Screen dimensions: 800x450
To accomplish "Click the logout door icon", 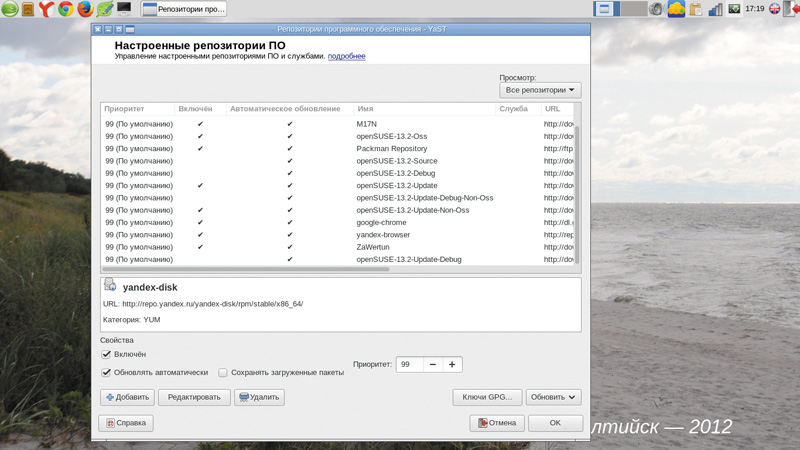I will (x=792, y=9).
